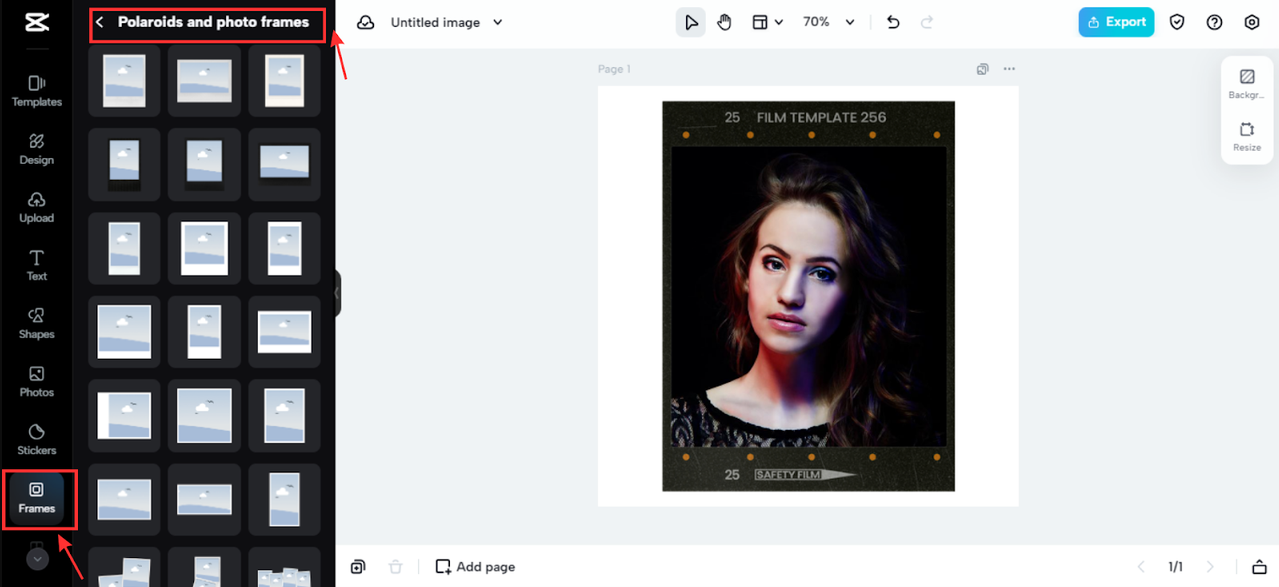This screenshot has width=1279, height=587.
Task: Click the CapCut logo icon
Action: click(36, 22)
